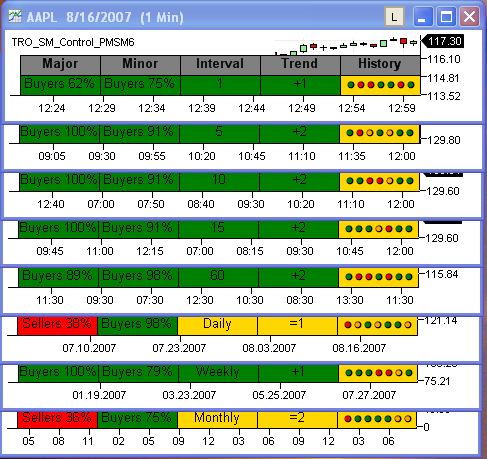Close the AAPL chart window
Screen dimensions: 487x459
(469, 17)
